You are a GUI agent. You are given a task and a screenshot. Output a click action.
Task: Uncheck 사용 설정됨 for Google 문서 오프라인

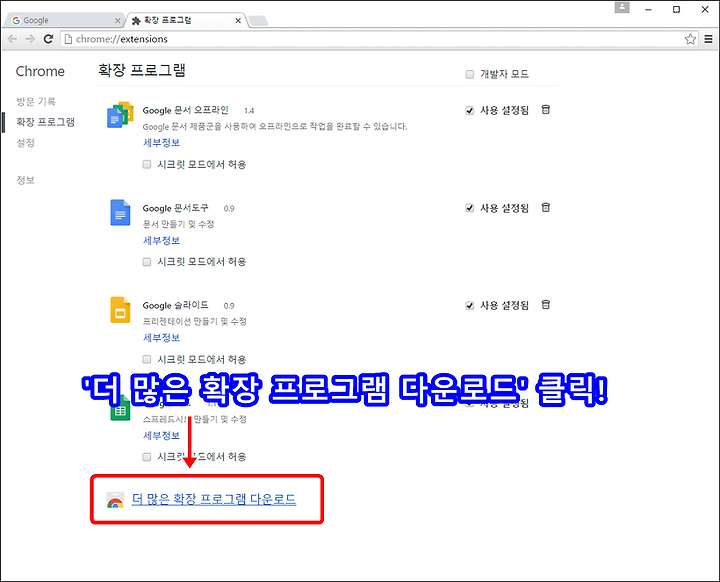click(x=469, y=110)
